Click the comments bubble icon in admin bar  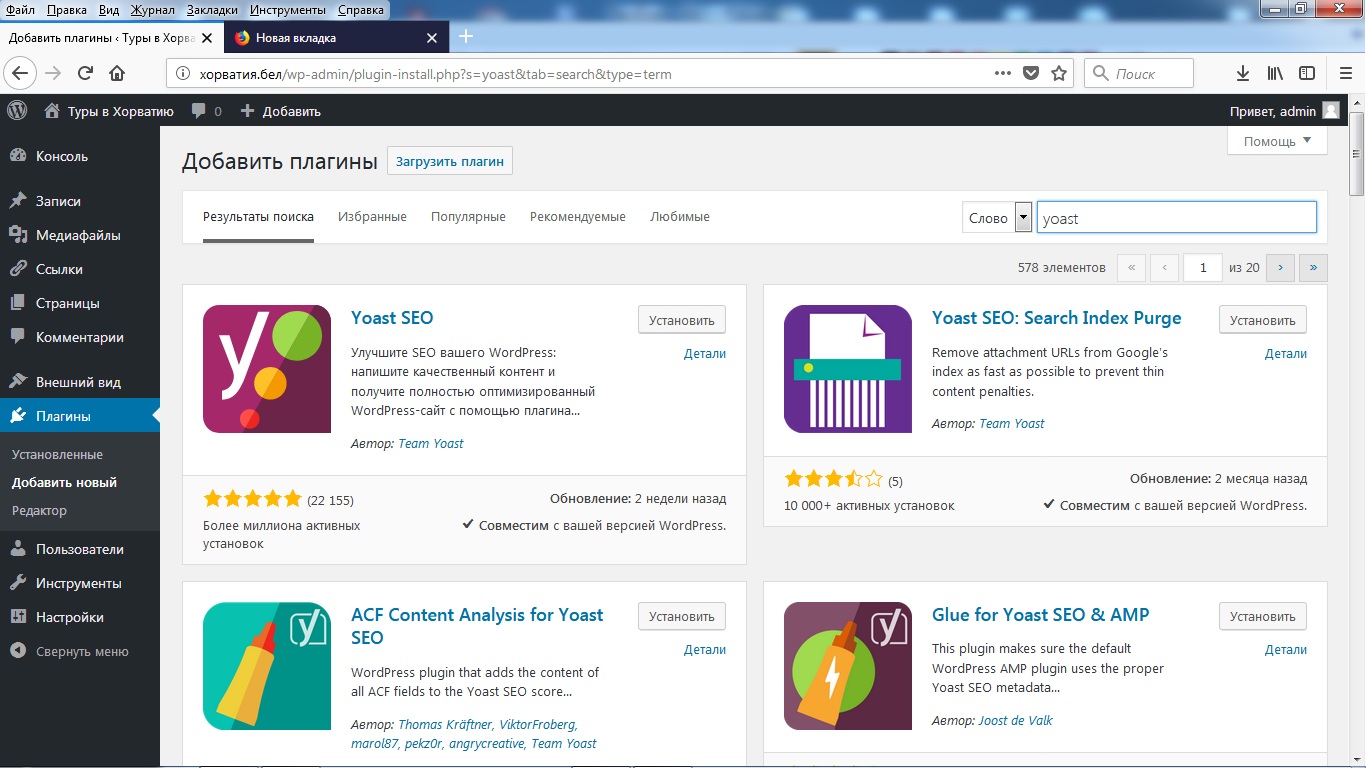coord(200,111)
